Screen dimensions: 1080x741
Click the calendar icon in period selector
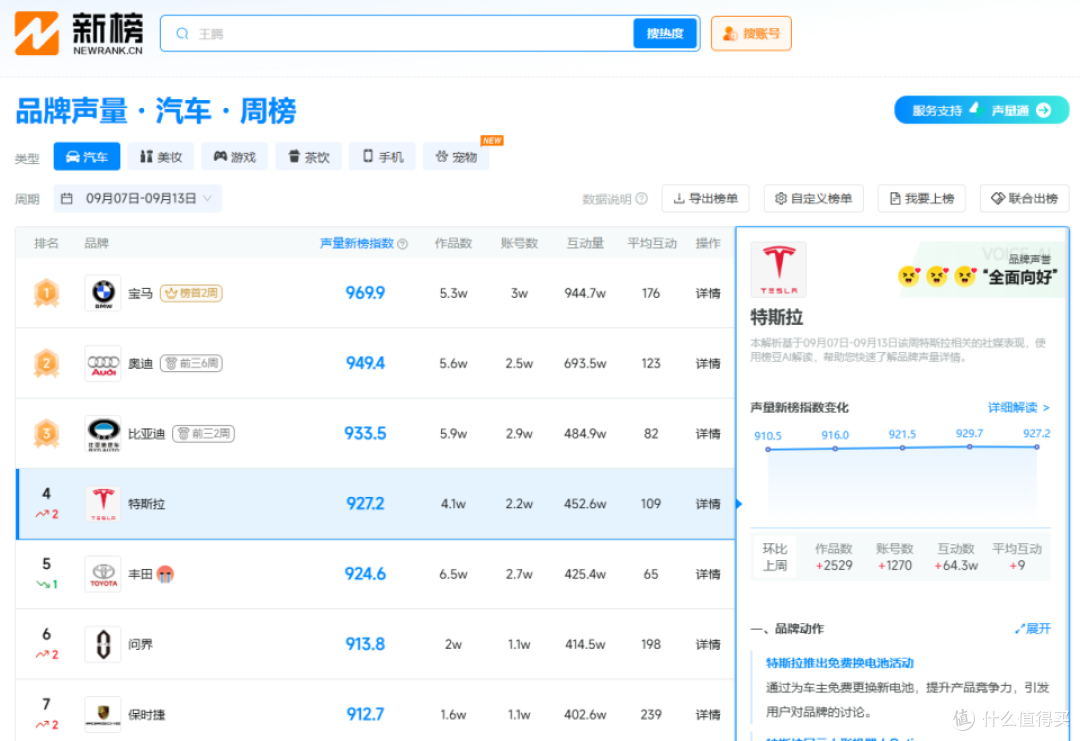pyautogui.click(x=67, y=198)
